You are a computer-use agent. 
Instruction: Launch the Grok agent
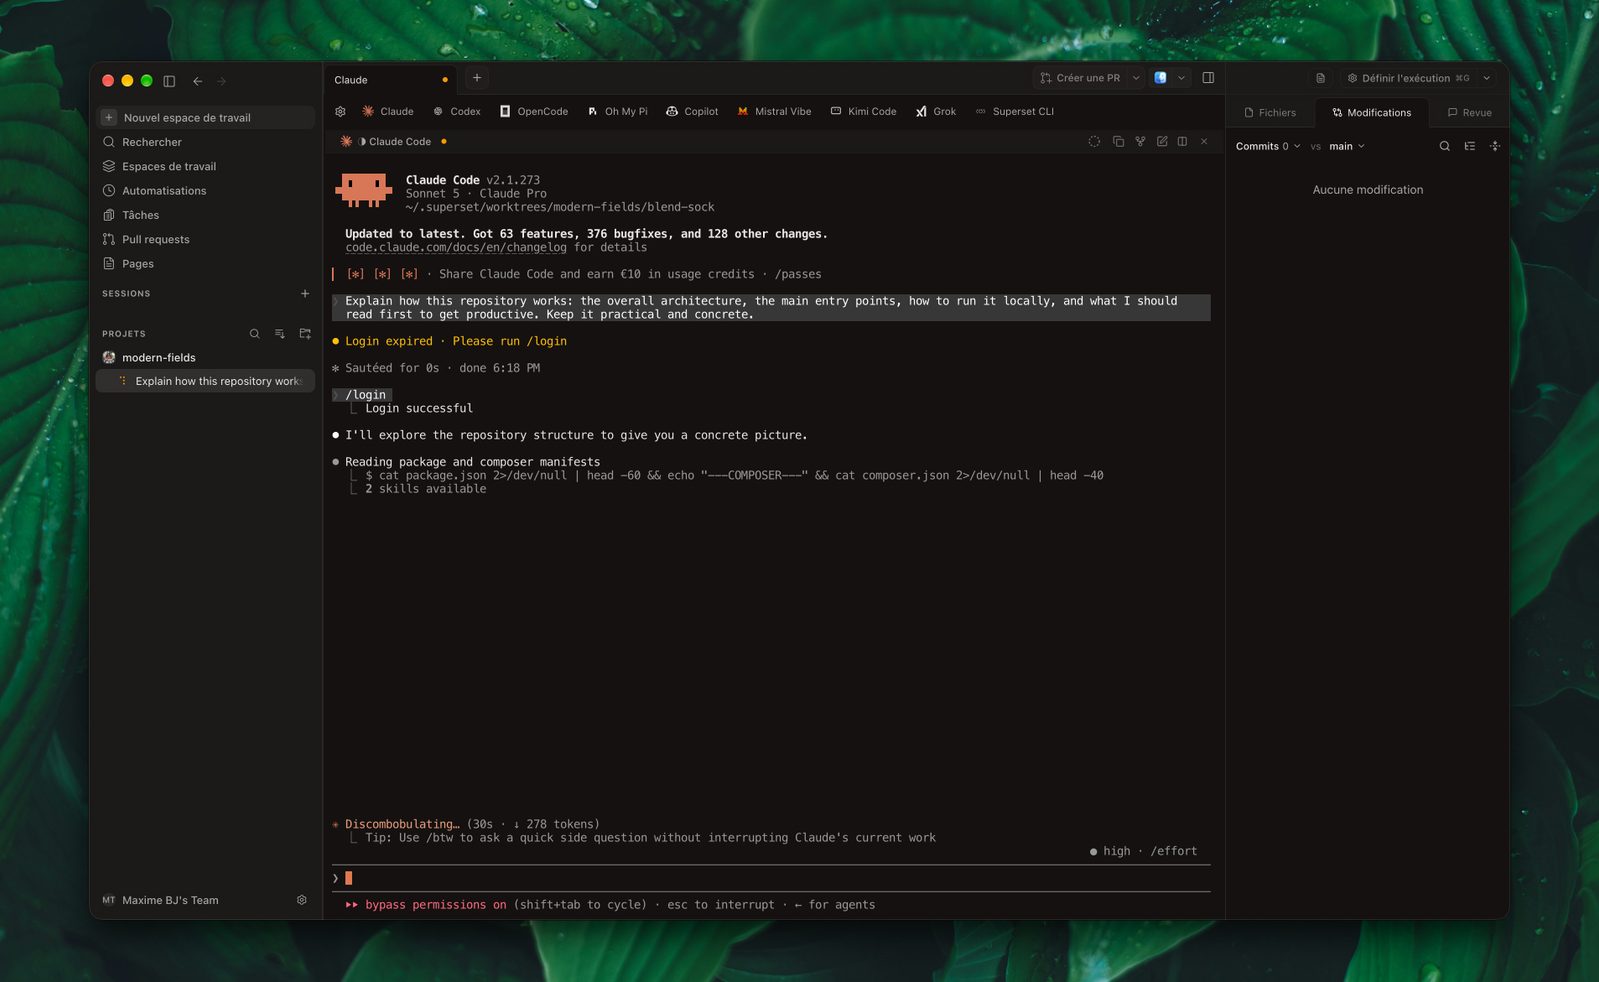coord(936,112)
